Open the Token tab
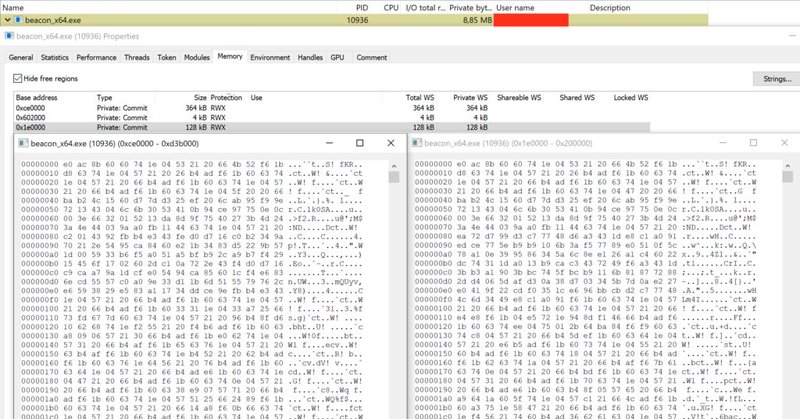This screenshot has height=419, width=800. pos(167,58)
